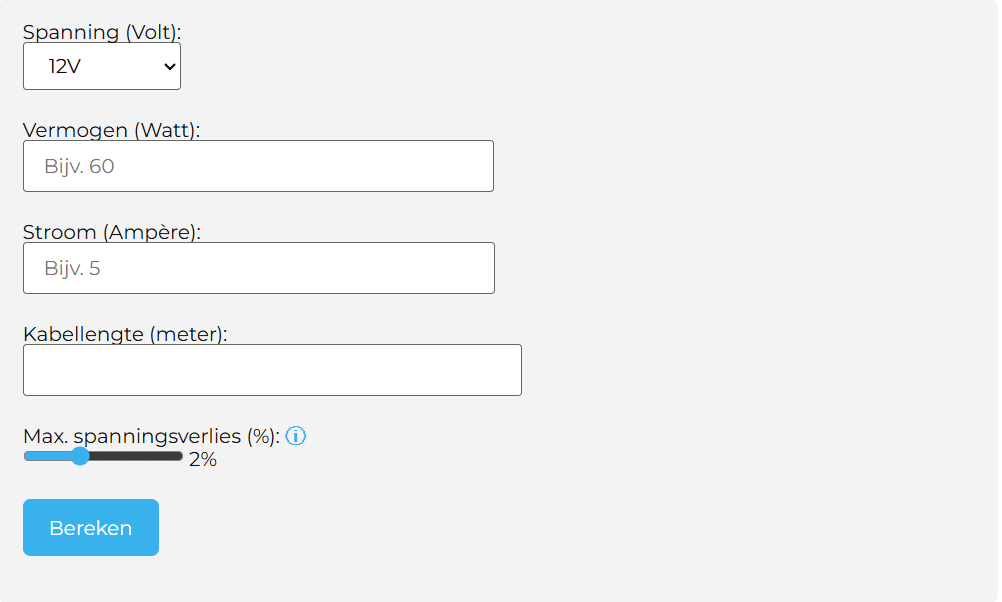Screen dimensions: 1002x602
Task: Click the blue filled part of the slider track
Action: pos(45,456)
